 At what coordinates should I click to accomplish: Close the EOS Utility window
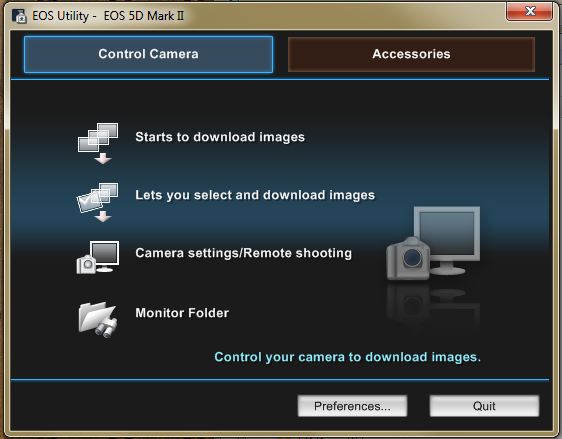pyautogui.click(x=530, y=11)
